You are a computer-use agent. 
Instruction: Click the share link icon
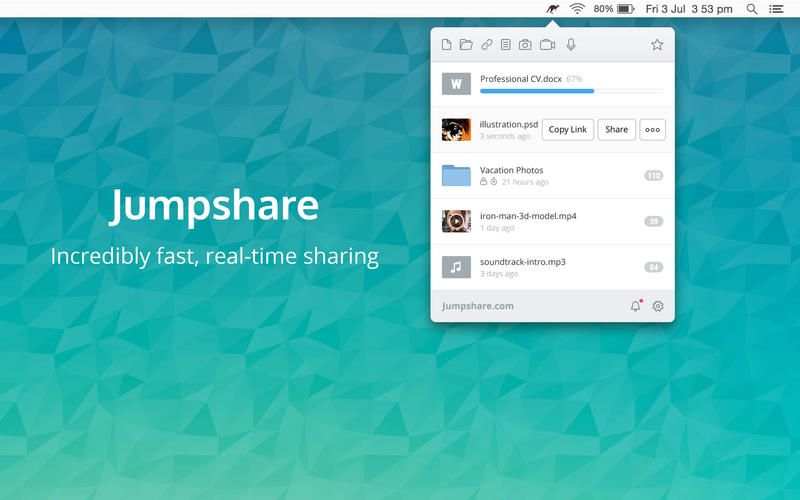coord(487,44)
